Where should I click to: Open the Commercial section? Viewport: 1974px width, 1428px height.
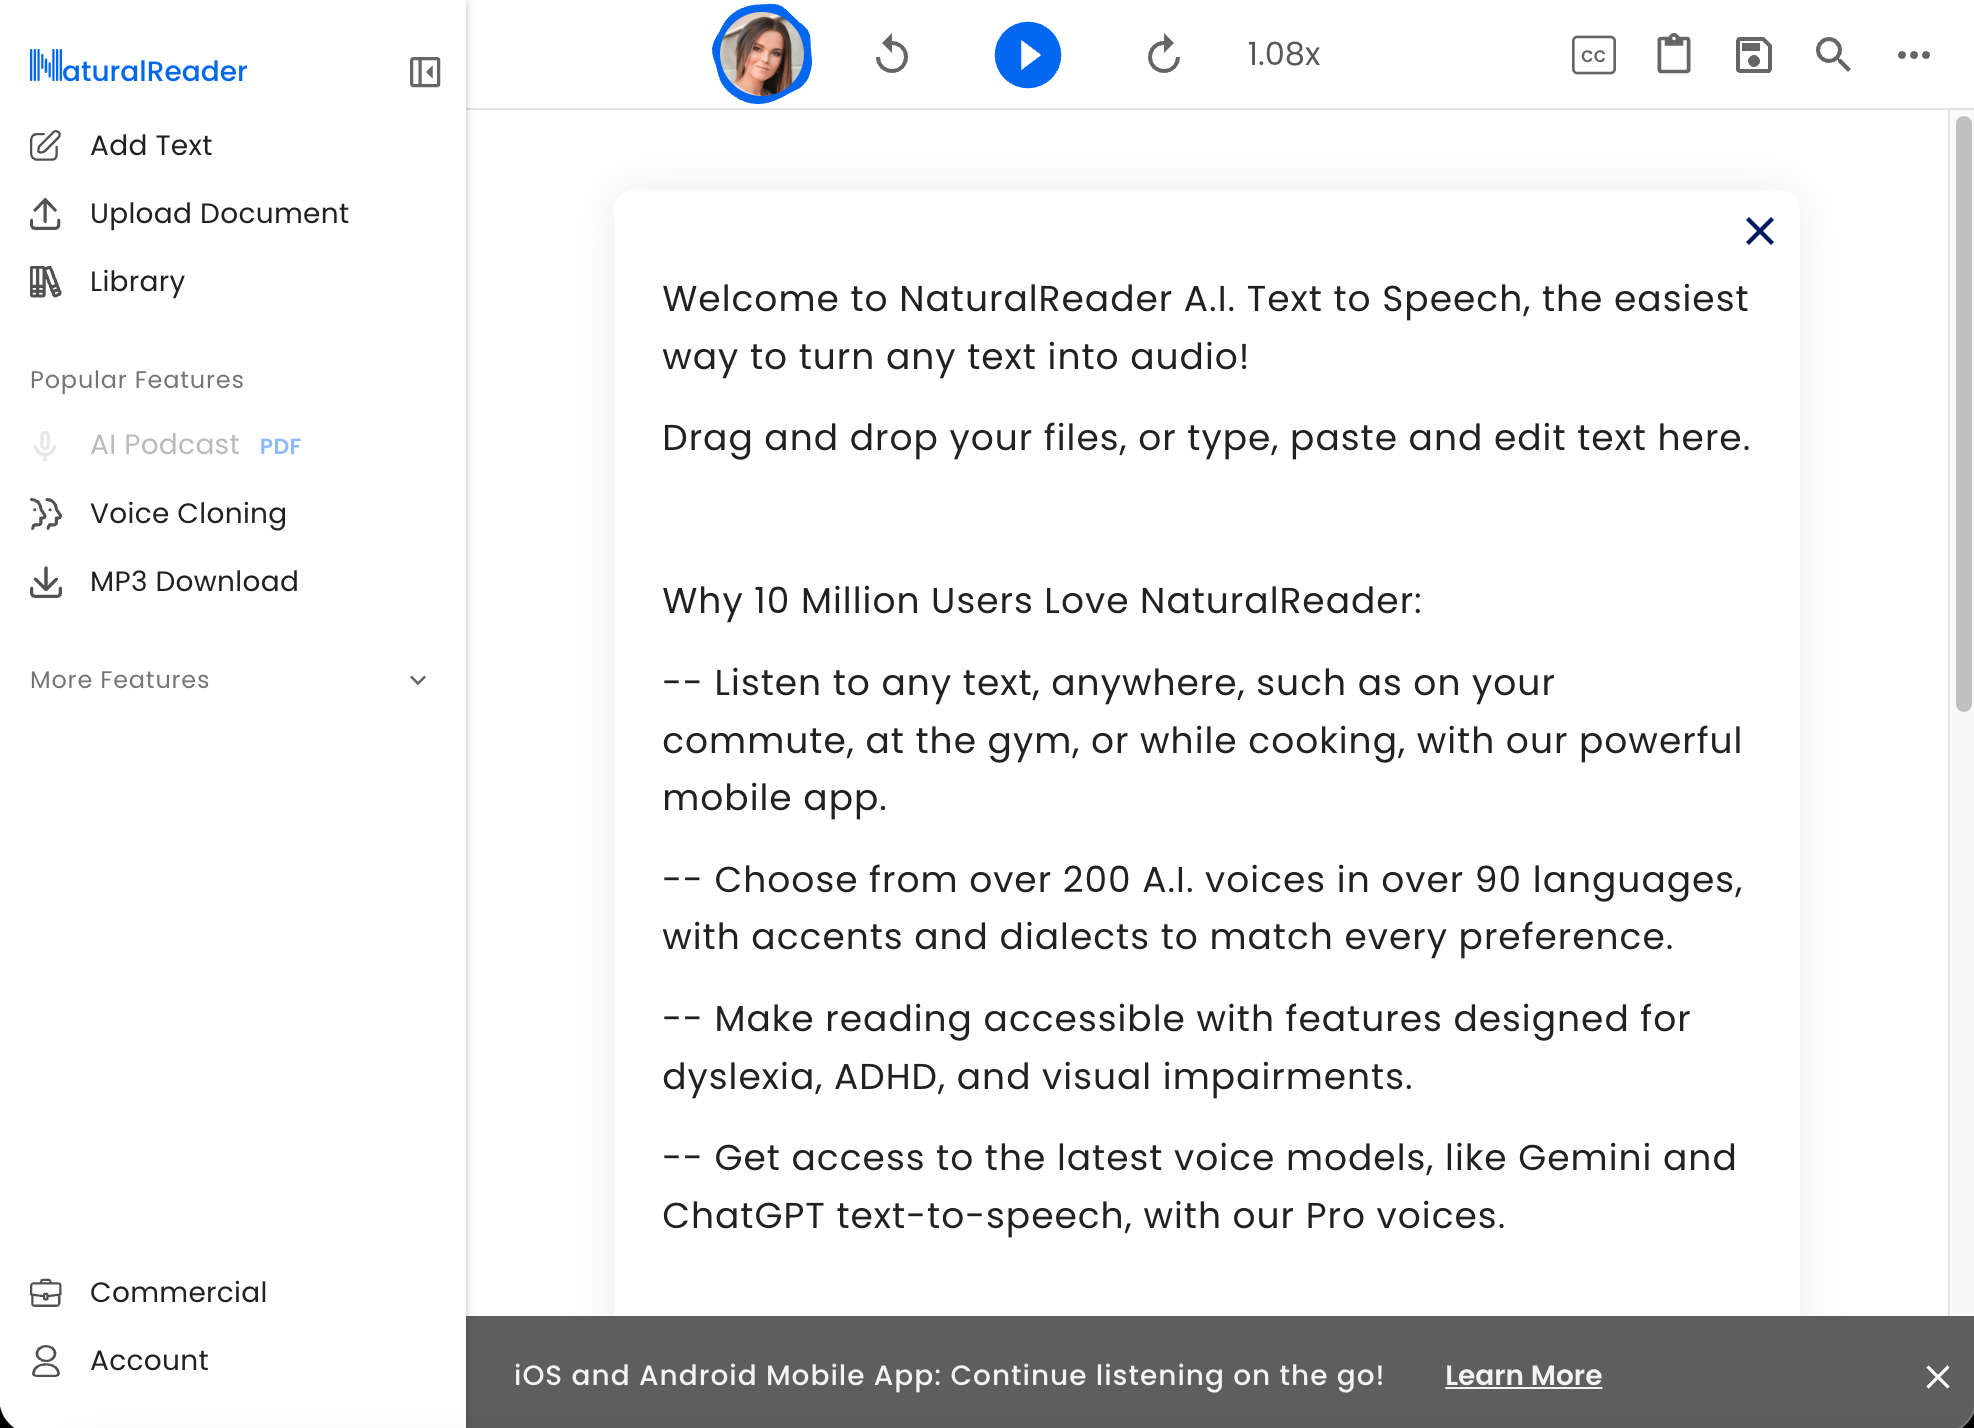(x=178, y=1292)
